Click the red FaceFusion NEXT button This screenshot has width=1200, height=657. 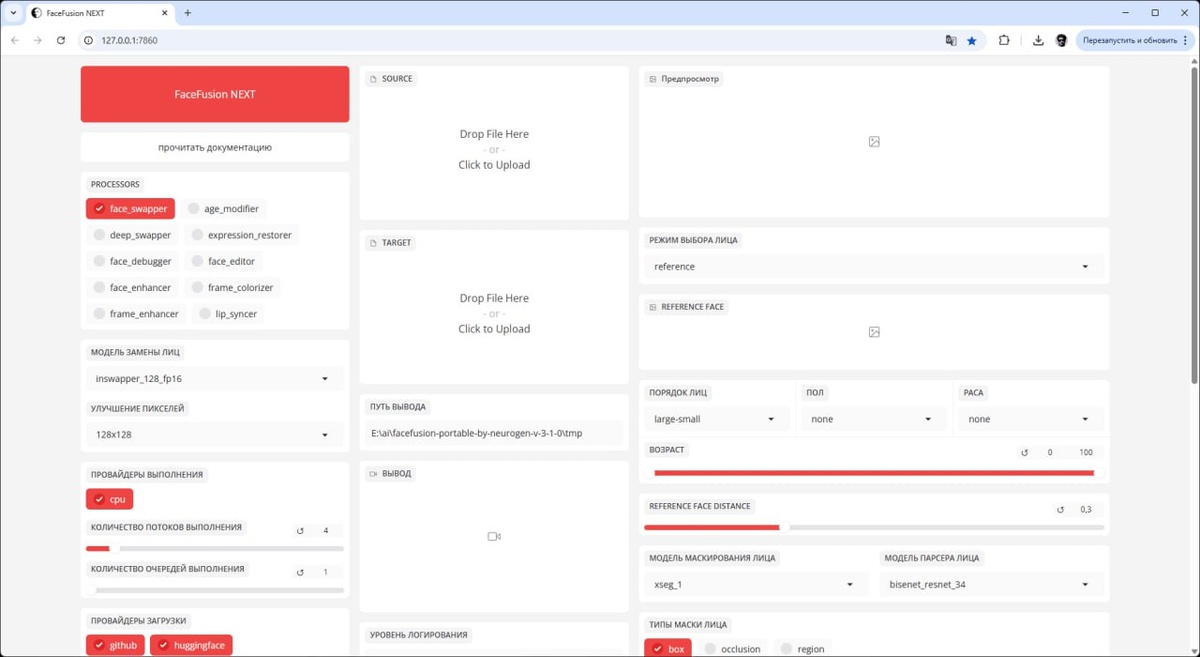[x=215, y=94]
